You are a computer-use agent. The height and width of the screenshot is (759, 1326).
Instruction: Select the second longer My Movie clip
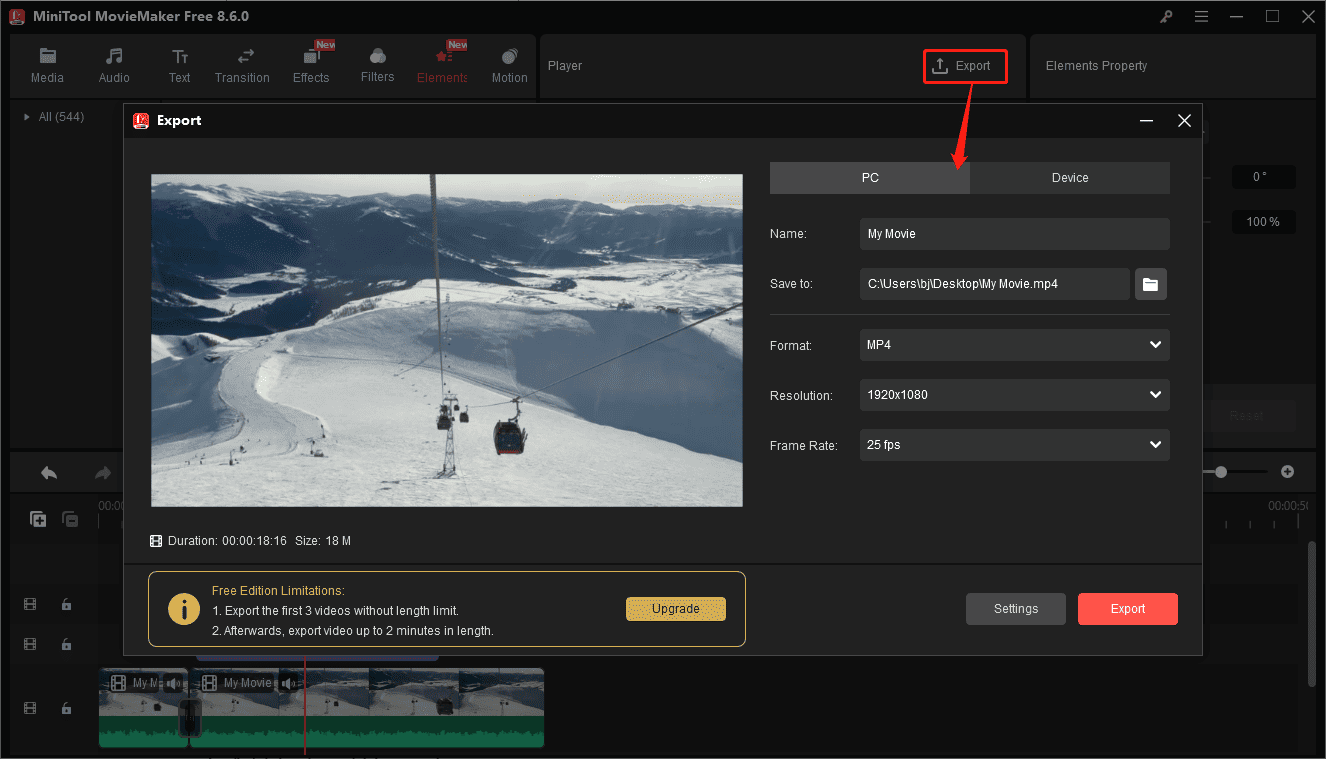(x=367, y=708)
